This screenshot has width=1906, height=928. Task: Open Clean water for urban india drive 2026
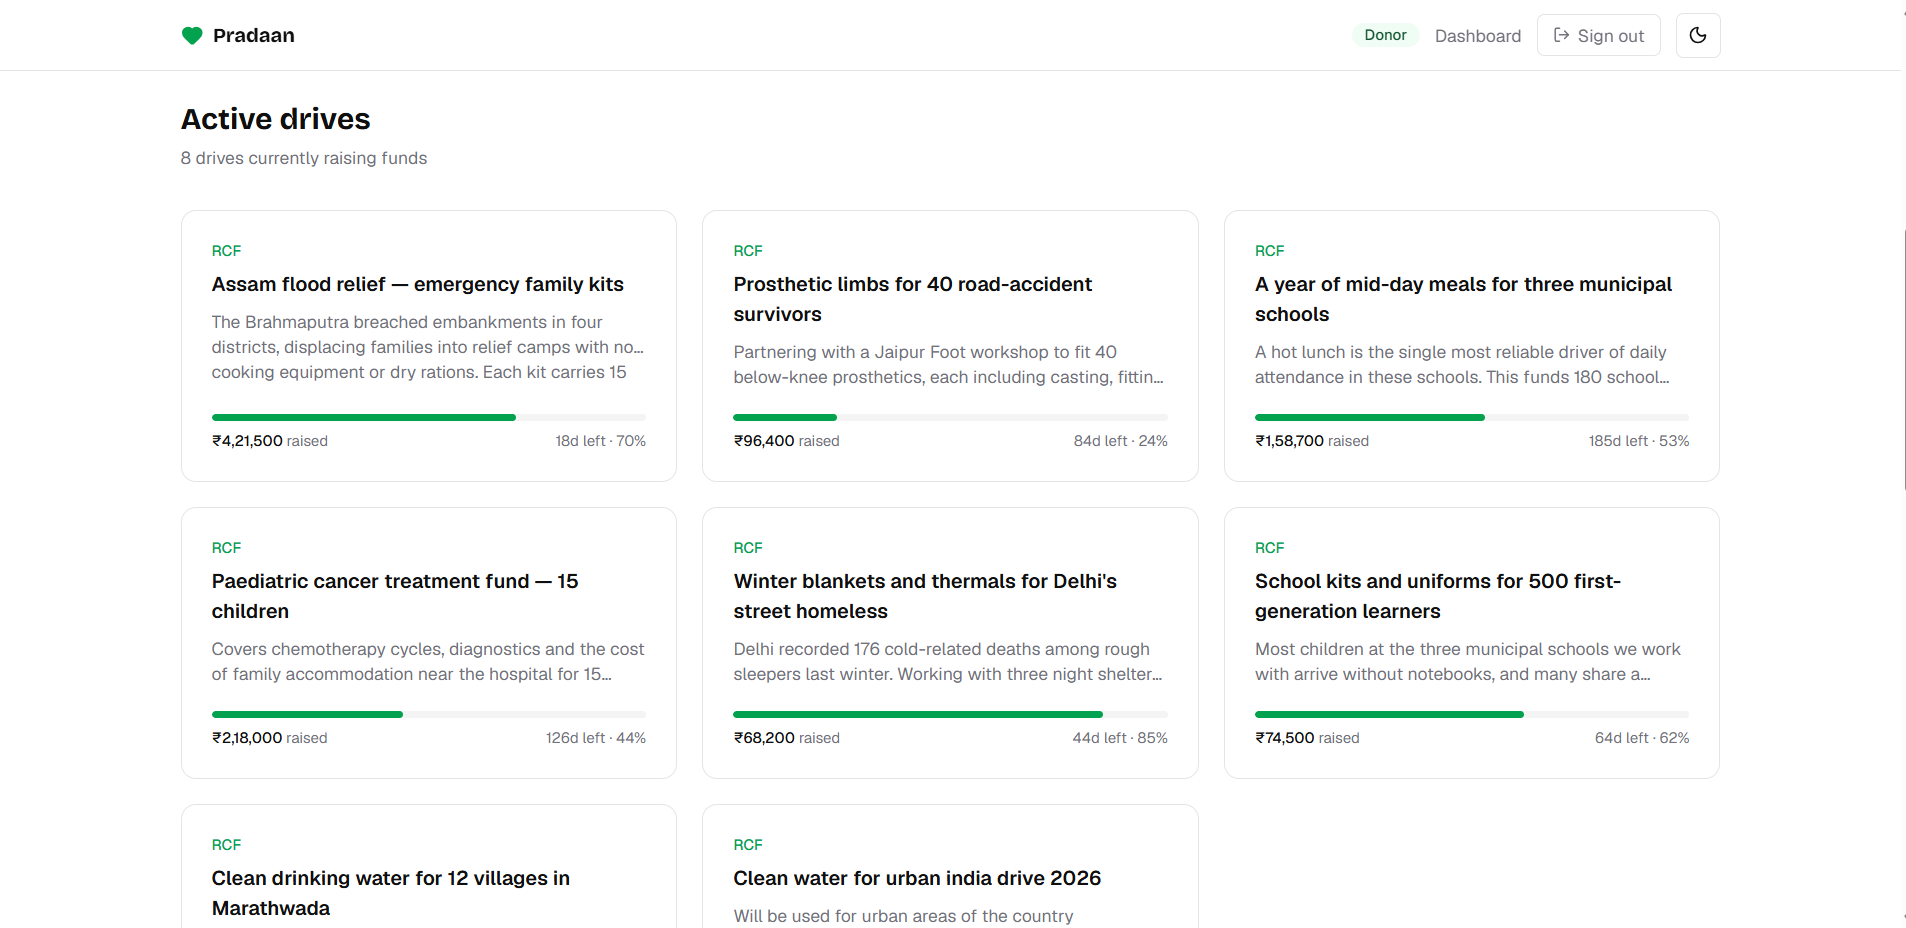point(950,867)
